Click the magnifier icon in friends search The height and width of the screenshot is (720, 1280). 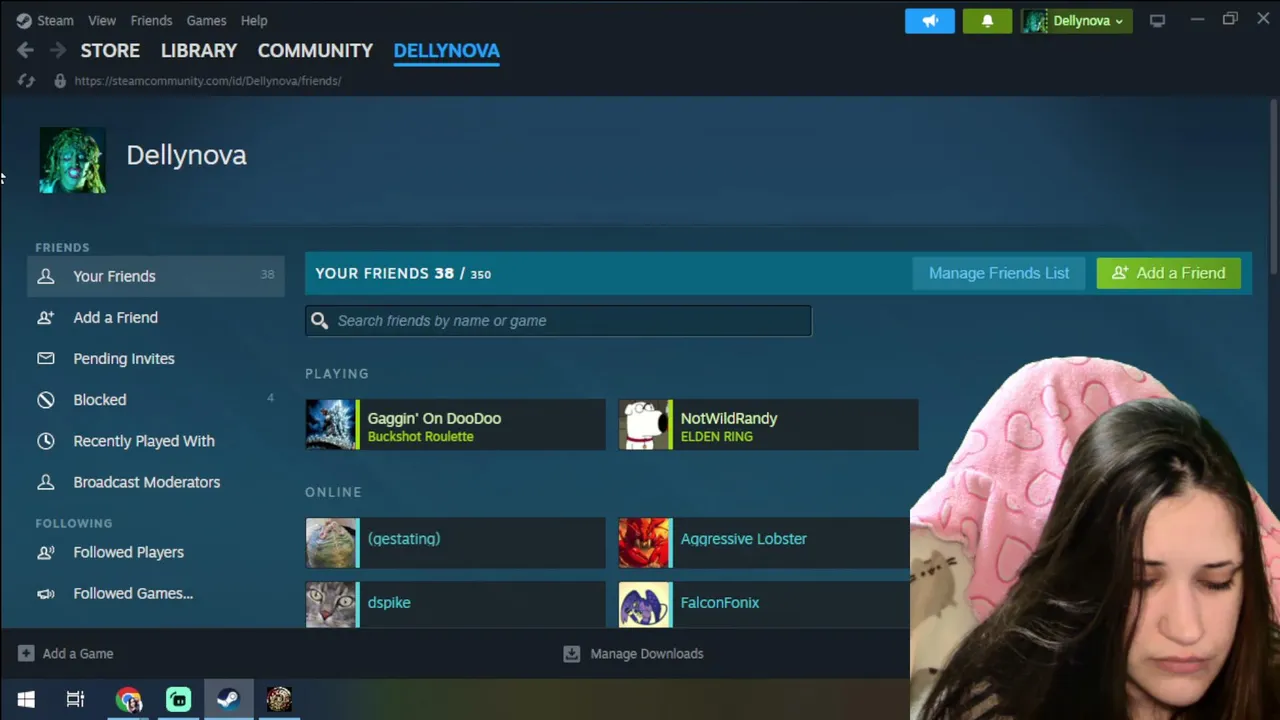pos(319,321)
